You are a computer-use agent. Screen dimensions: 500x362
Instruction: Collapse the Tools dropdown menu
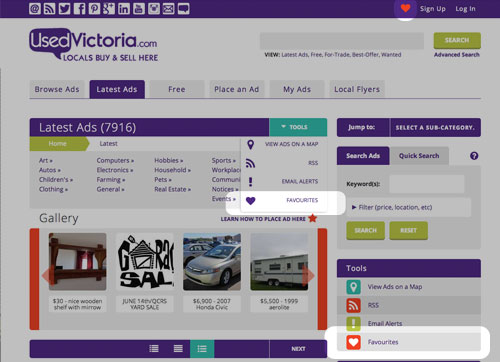tap(298, 127)
